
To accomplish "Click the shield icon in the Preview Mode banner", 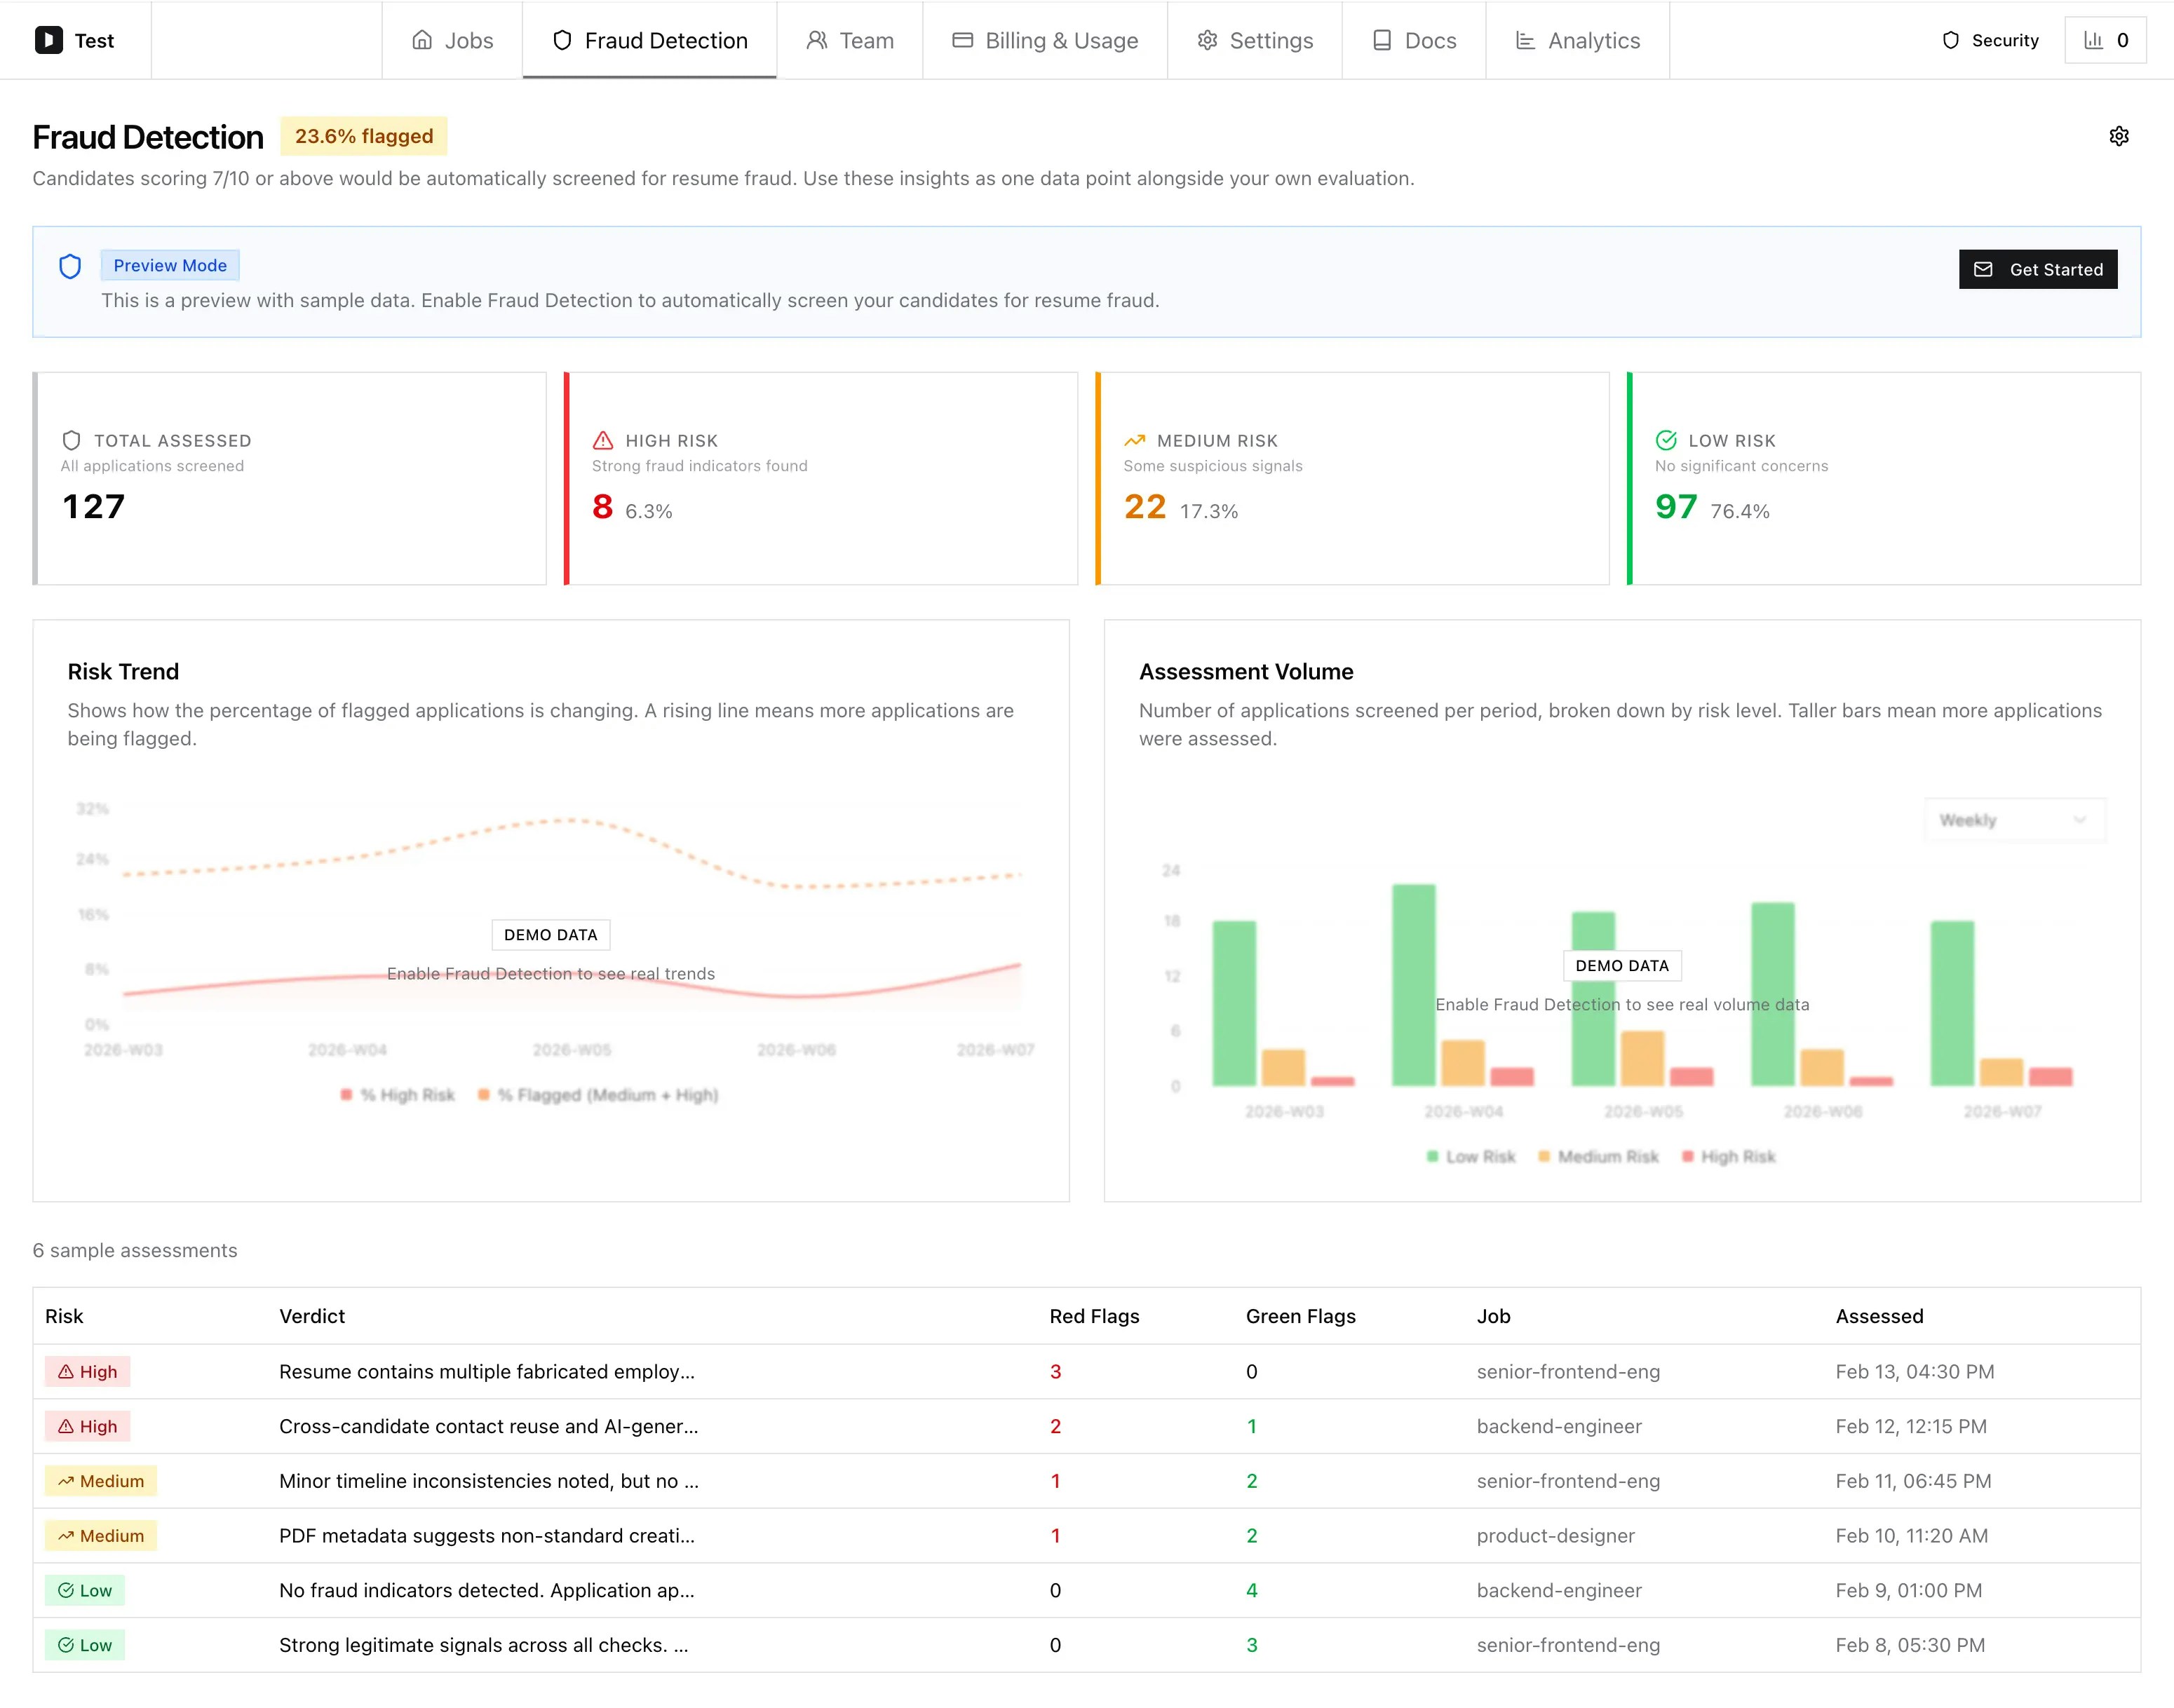I will click(70, 267).
